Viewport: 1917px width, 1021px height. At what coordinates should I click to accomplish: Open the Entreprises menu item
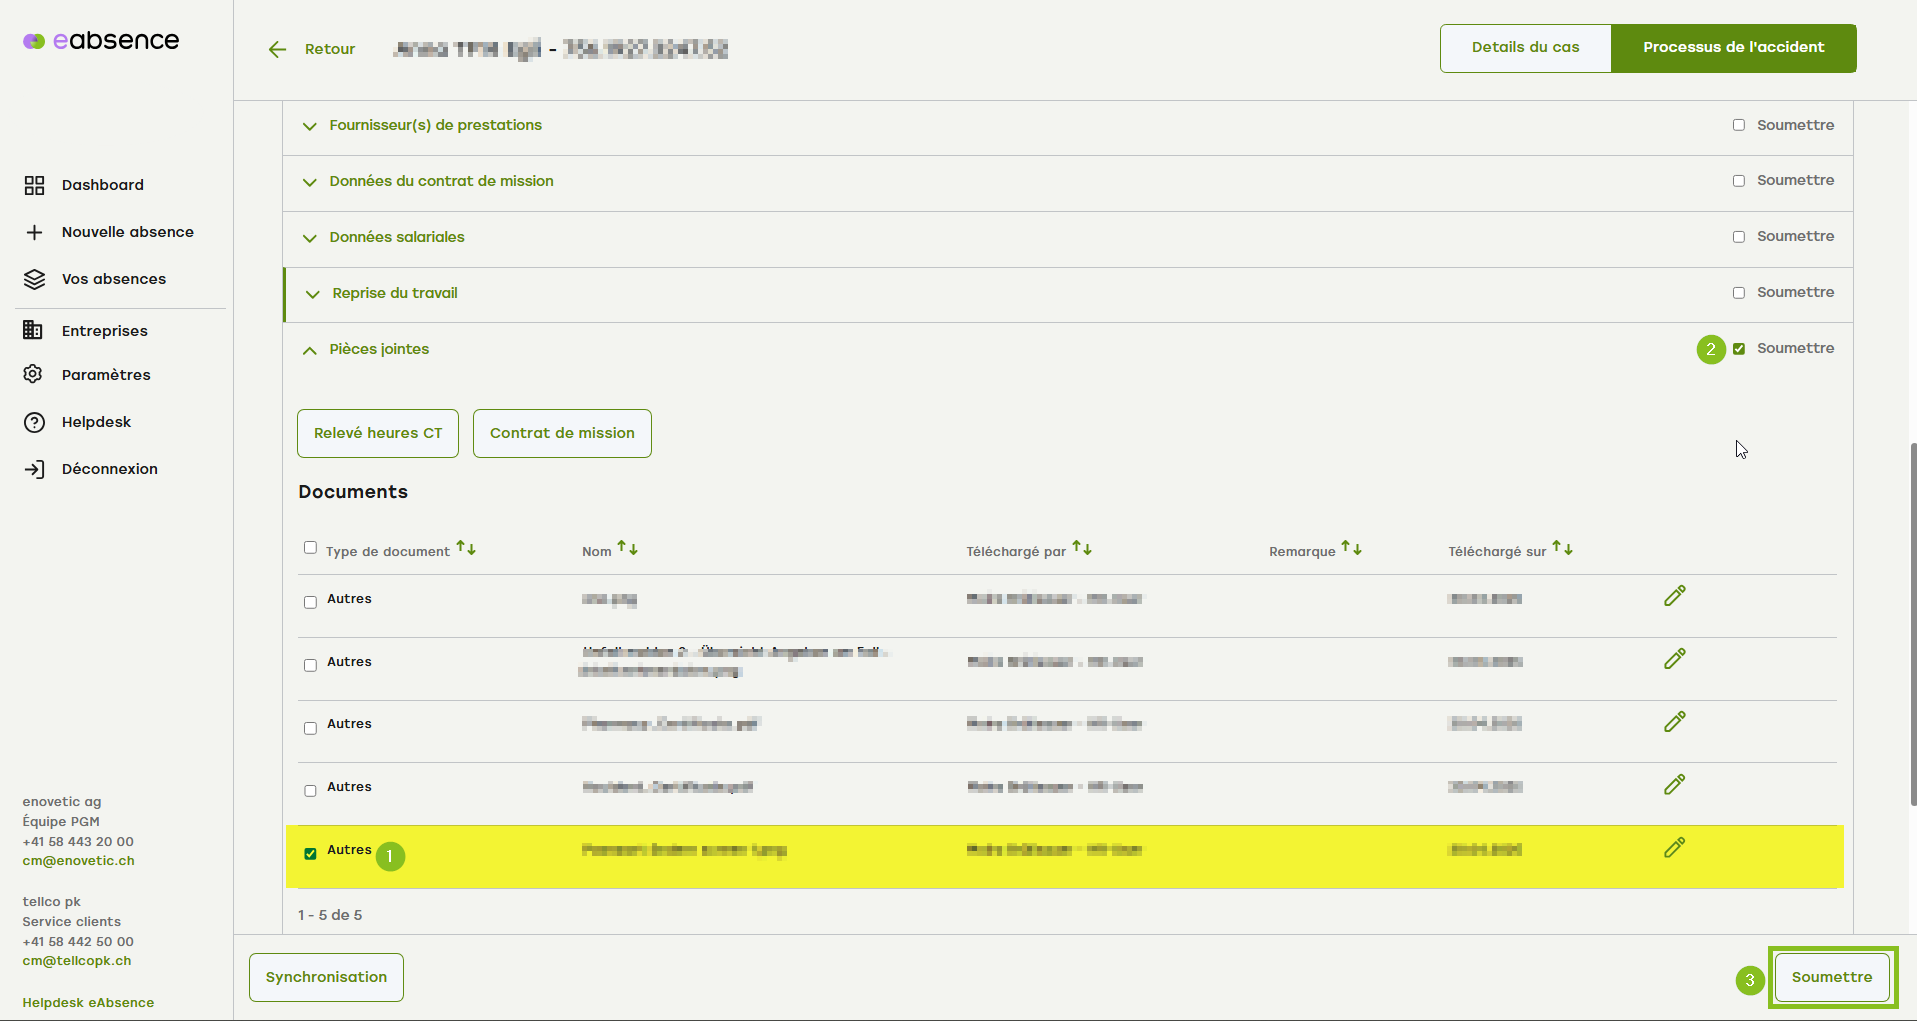tap(104, 331)
